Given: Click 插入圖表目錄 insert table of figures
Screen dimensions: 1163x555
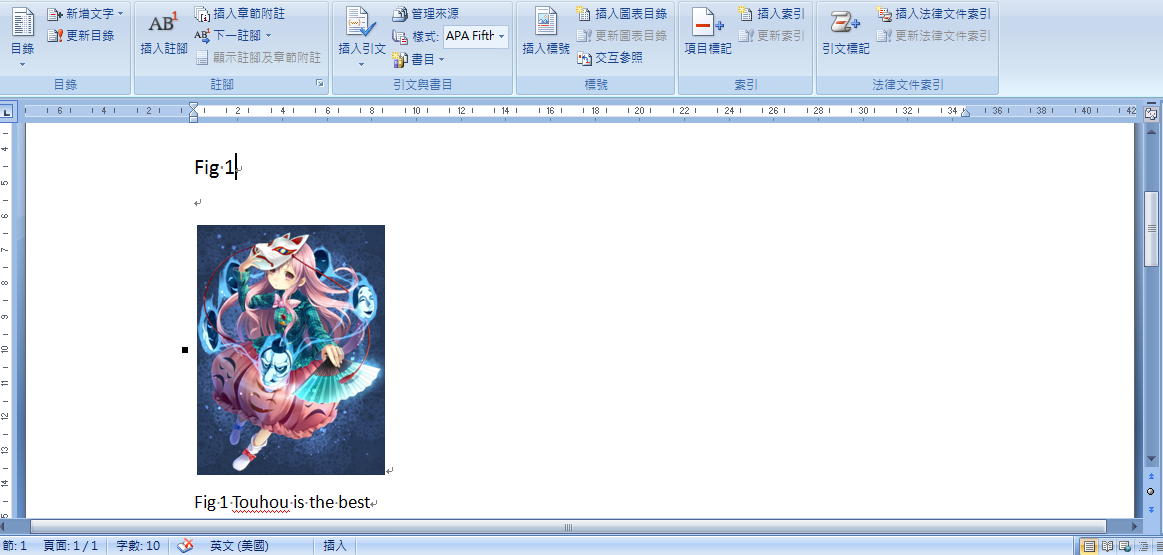Looking at the screenshot, I should pos(622,13).
